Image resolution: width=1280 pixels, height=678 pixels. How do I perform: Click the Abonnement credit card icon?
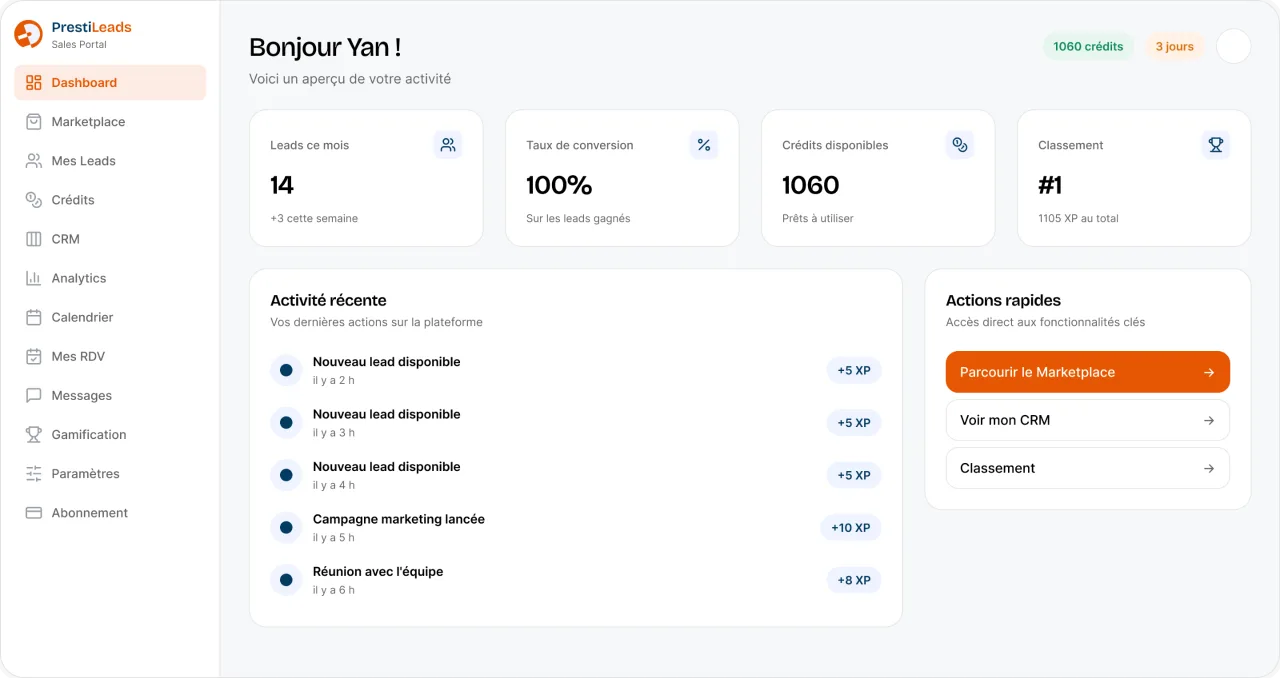pos(34,512)
